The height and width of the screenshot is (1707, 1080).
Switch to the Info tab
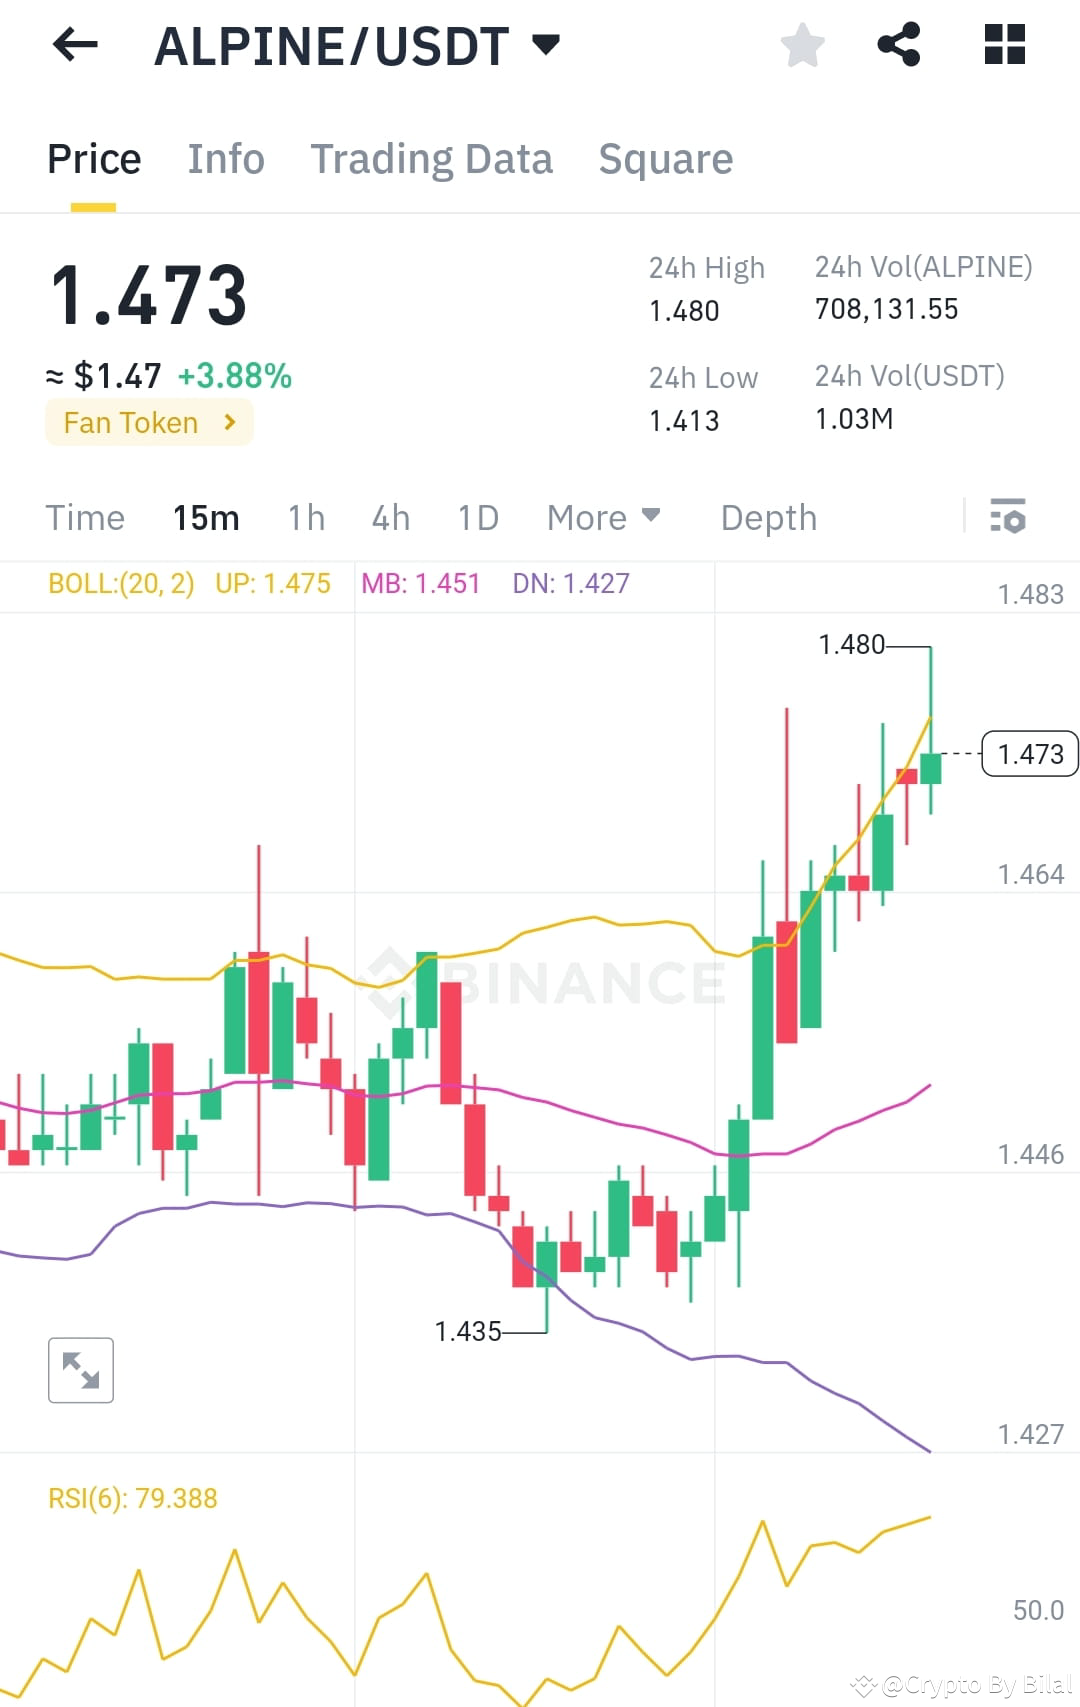tap(225, 158)
